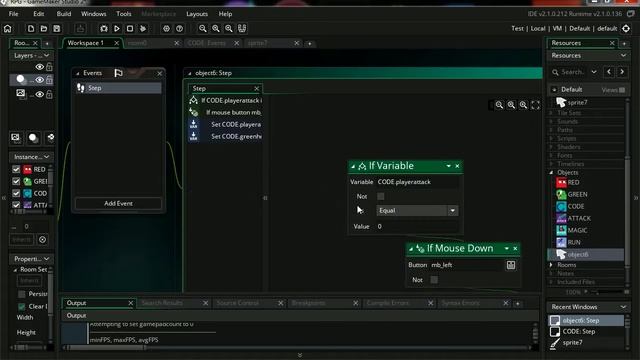This screenshot has height=360, width=640.
Task: Clean the build cache broom icon
Action: point(143,29)
